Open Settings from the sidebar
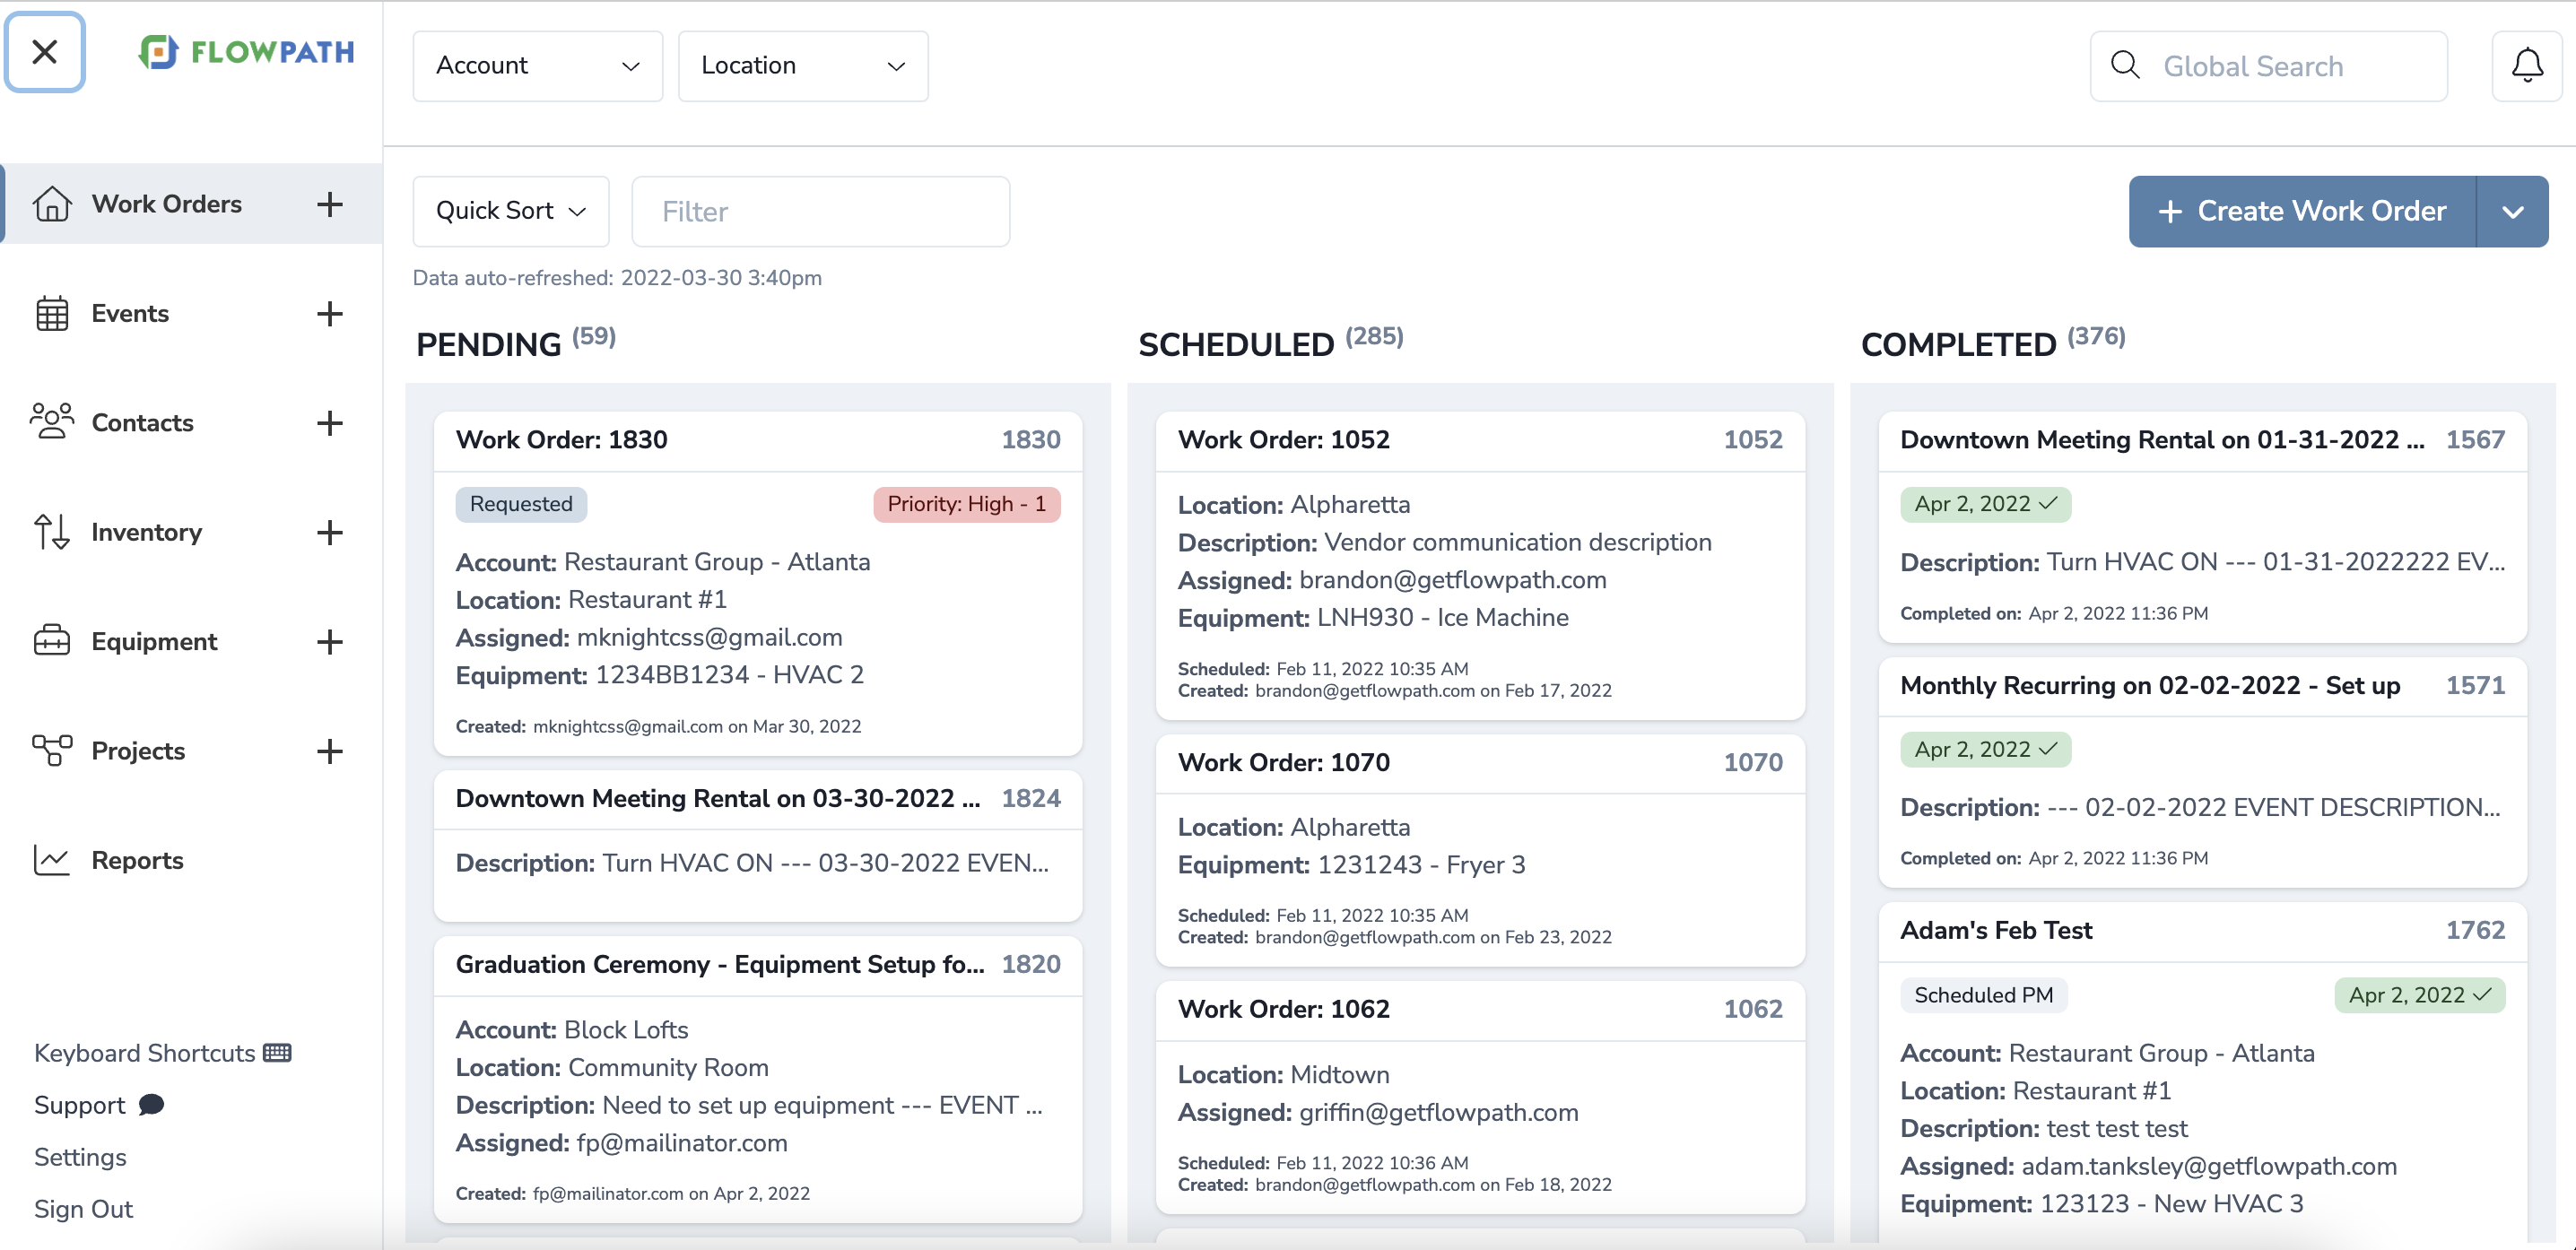This screenshot has height=1250, width=2576. tap(80, 1157)
